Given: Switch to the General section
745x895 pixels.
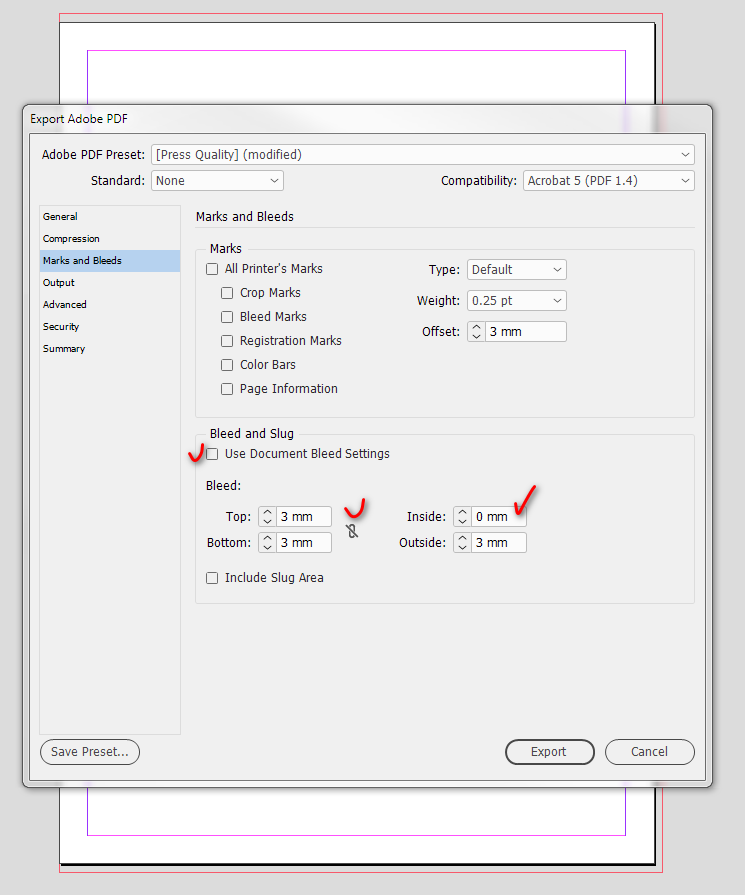Looking at the screenshot, I should (110, 217).
